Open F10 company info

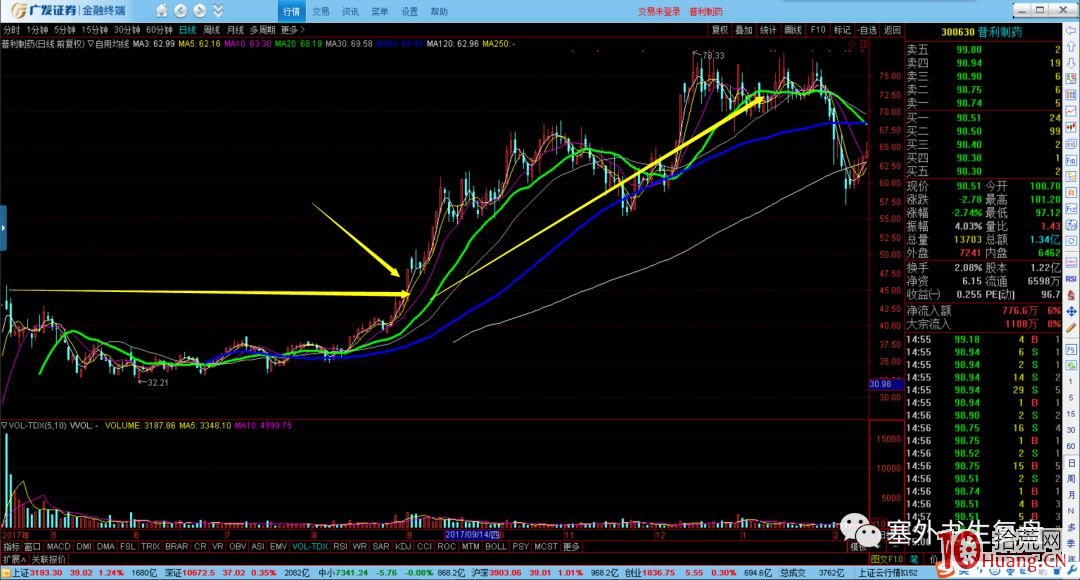[818, 30]
